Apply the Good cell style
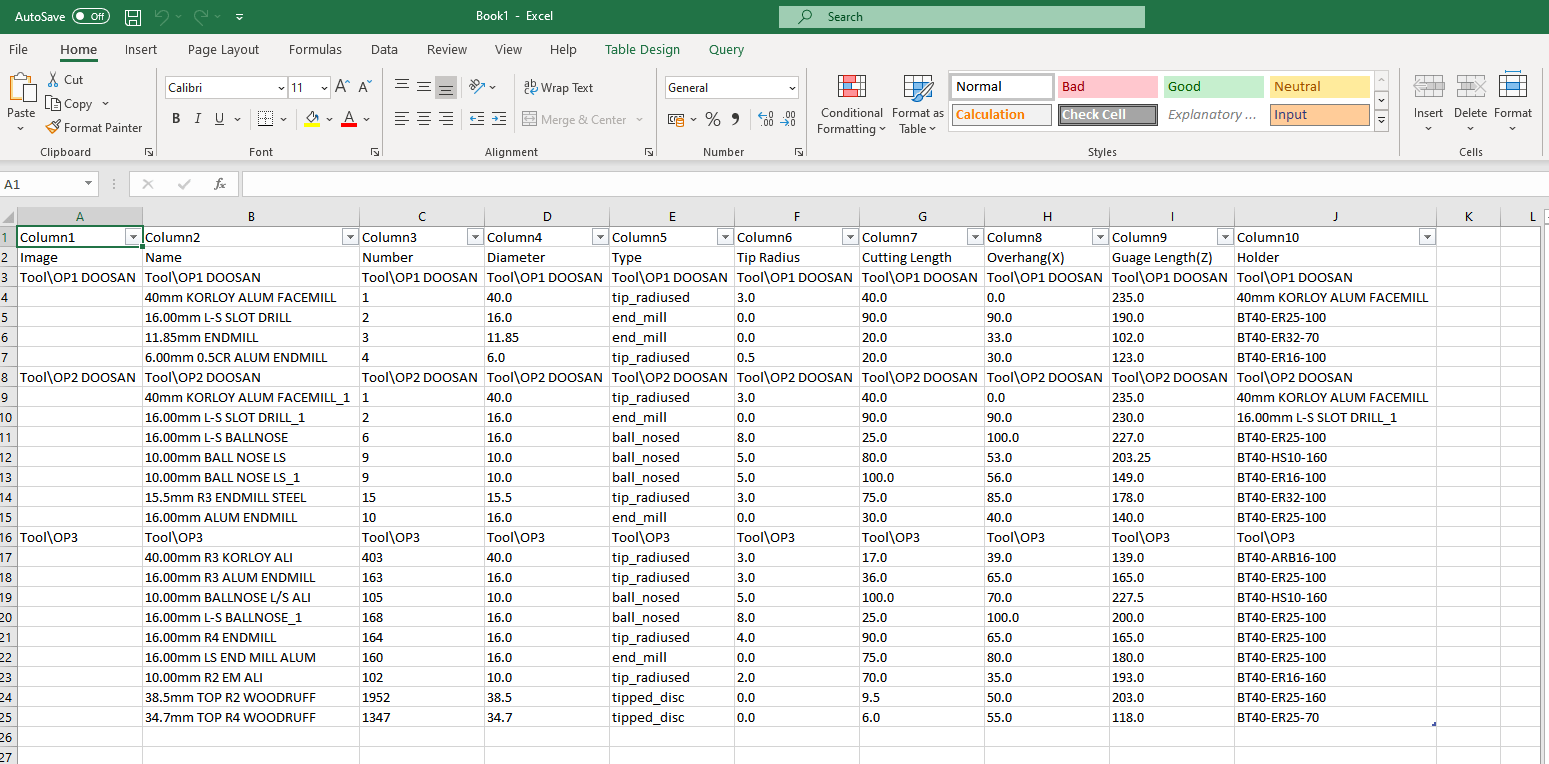Image resolution: width=1549 pixels, height=764 pixels. [1213, 87]
